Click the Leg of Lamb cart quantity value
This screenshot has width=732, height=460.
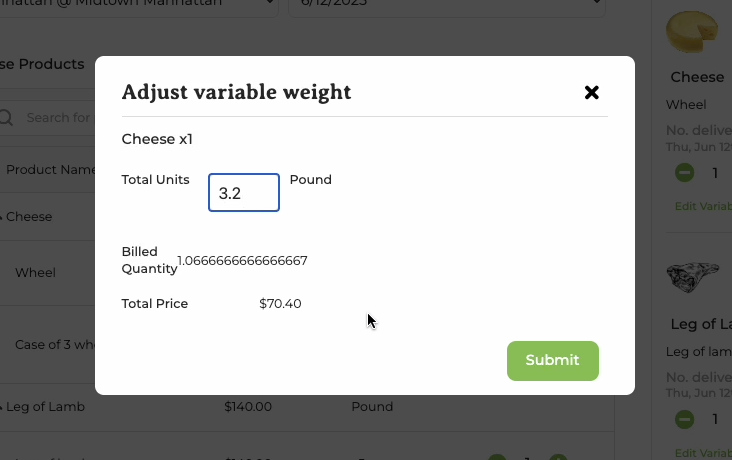pyautogui.click(x=715, y=419)
